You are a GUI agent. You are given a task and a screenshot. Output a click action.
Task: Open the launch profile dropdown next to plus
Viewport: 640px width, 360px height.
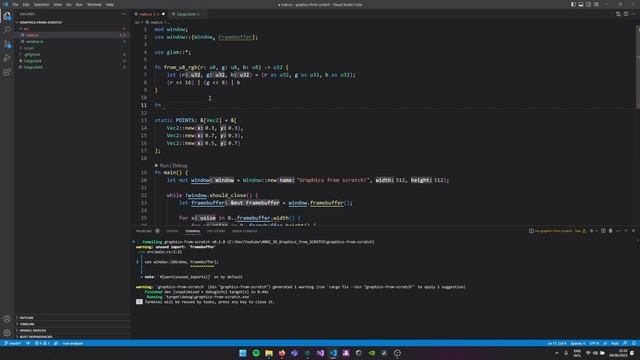tap(596, 231)
